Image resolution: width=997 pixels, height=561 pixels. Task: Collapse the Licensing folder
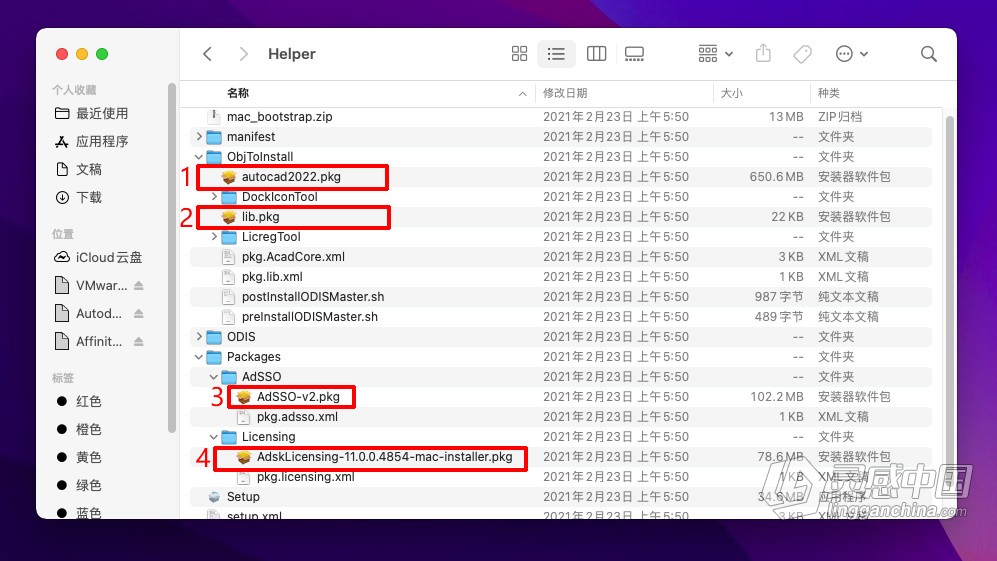(x=214, y=437)
